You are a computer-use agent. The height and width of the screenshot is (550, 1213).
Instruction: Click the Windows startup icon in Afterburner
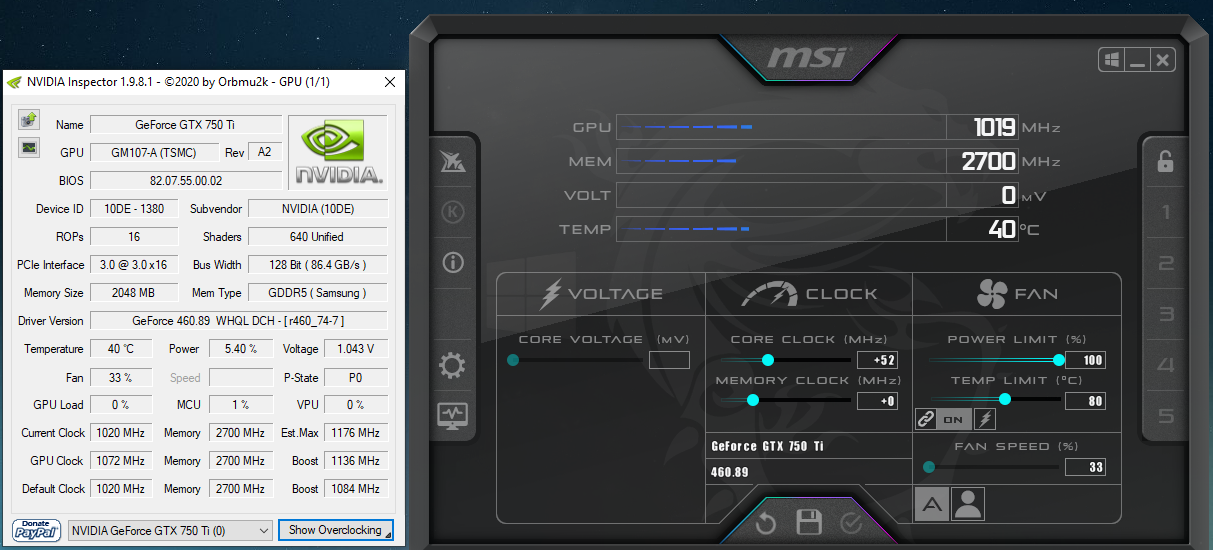click(1111, 61)
